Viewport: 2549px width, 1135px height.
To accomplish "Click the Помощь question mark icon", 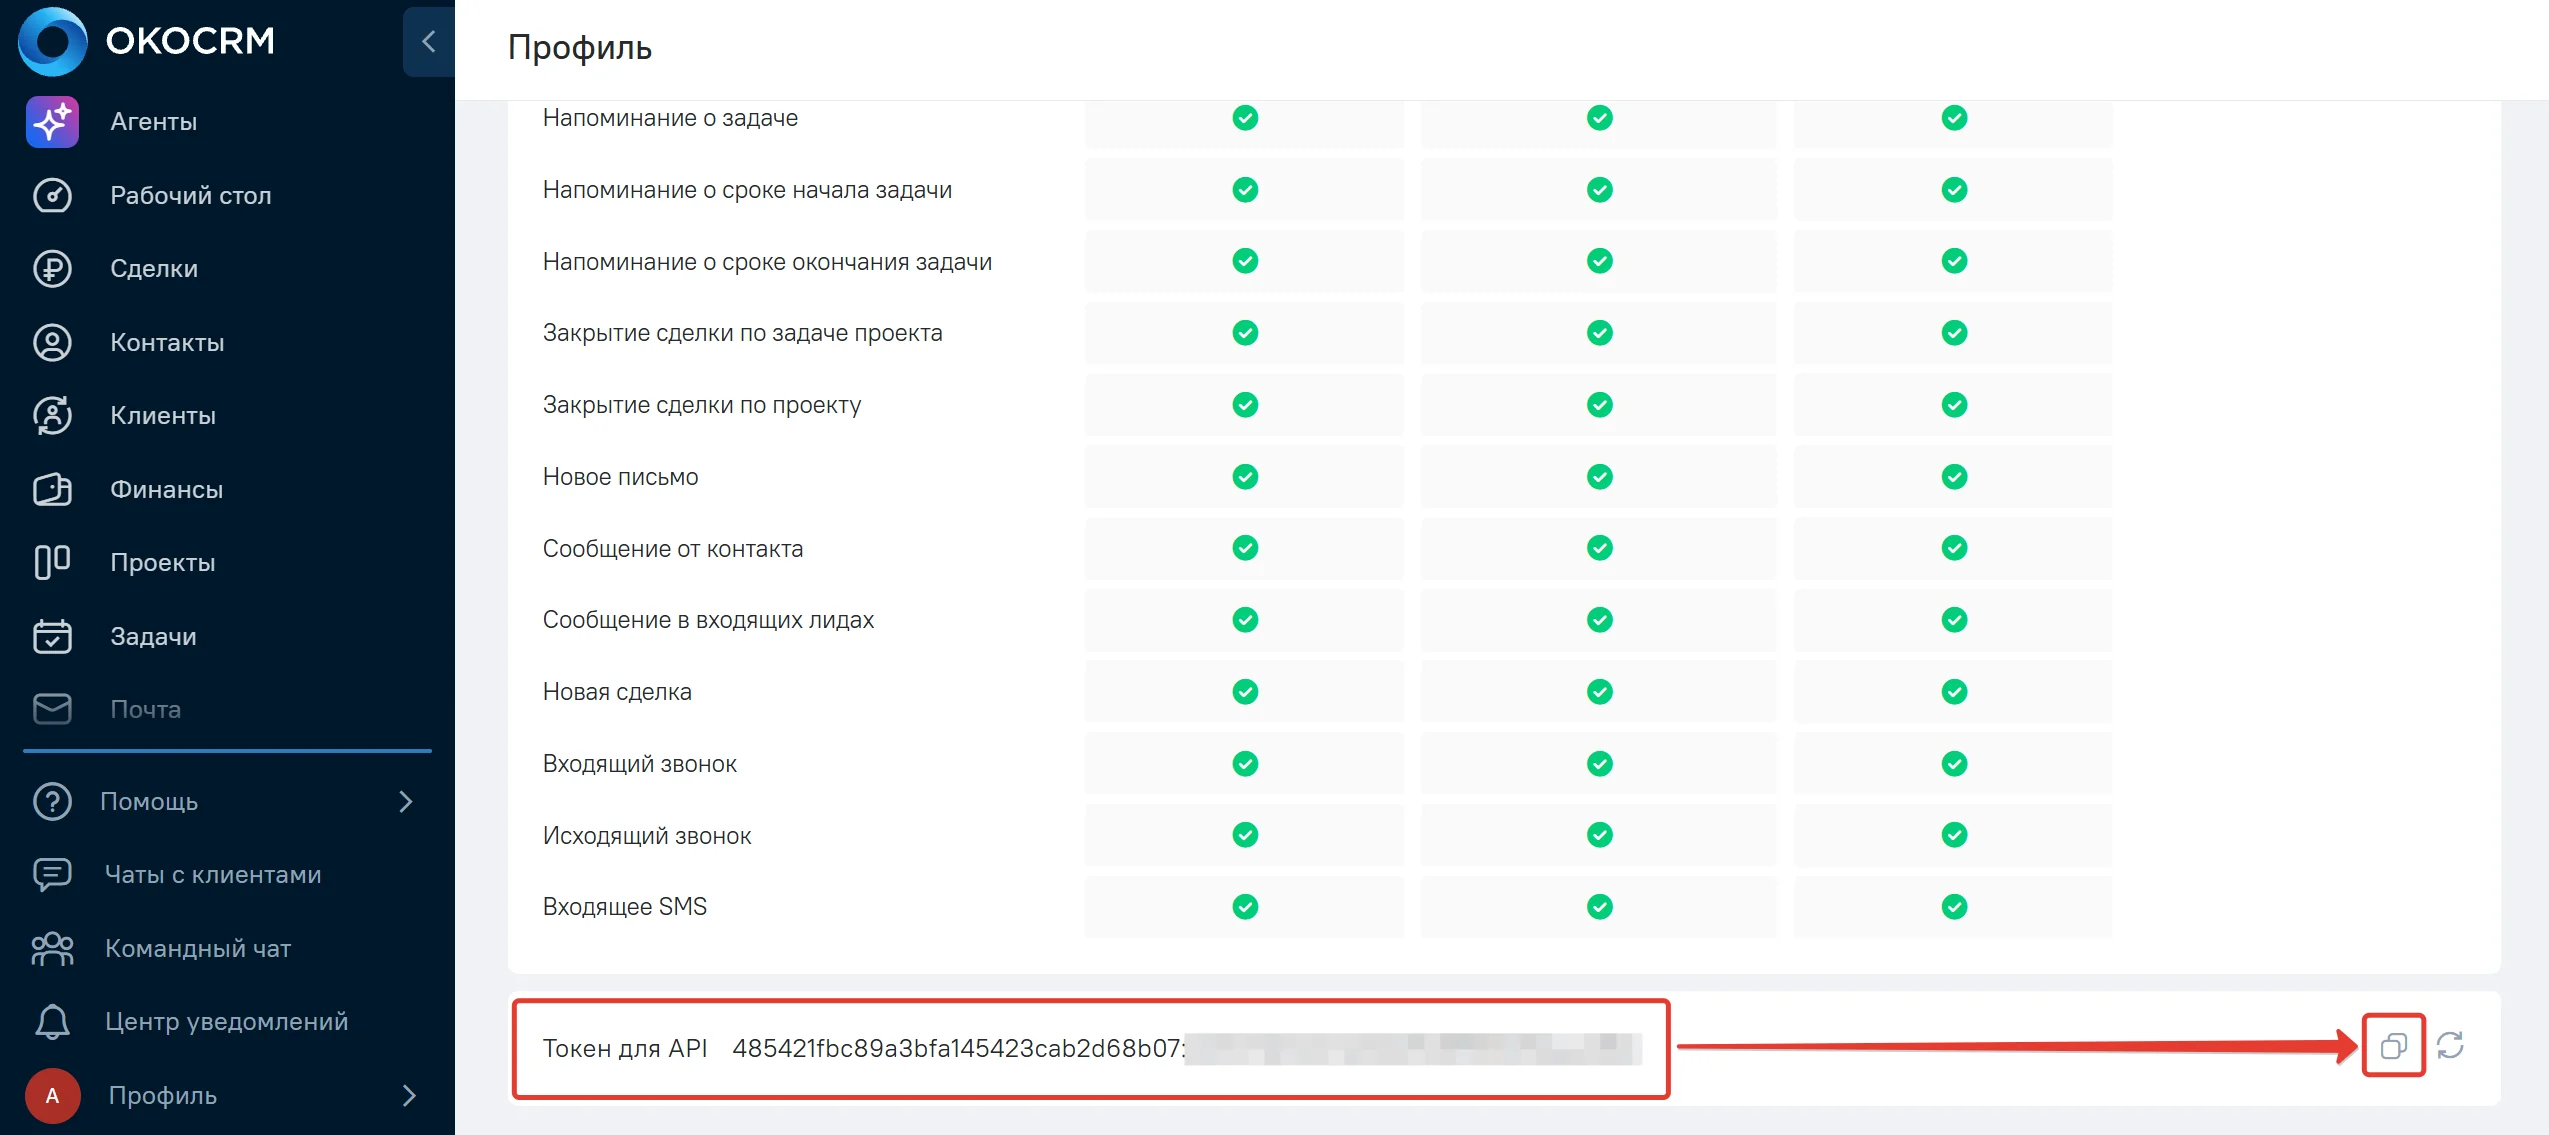I will click(52, 801).
